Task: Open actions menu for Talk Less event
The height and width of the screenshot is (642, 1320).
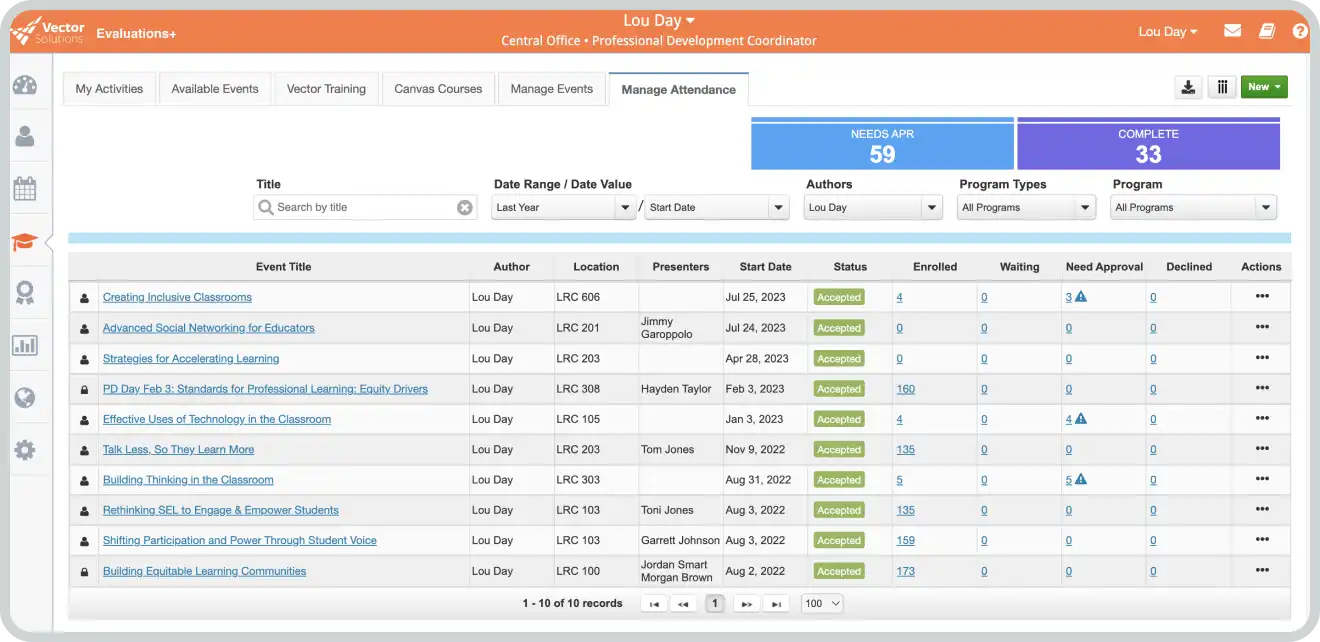Action: [1261, 449]
